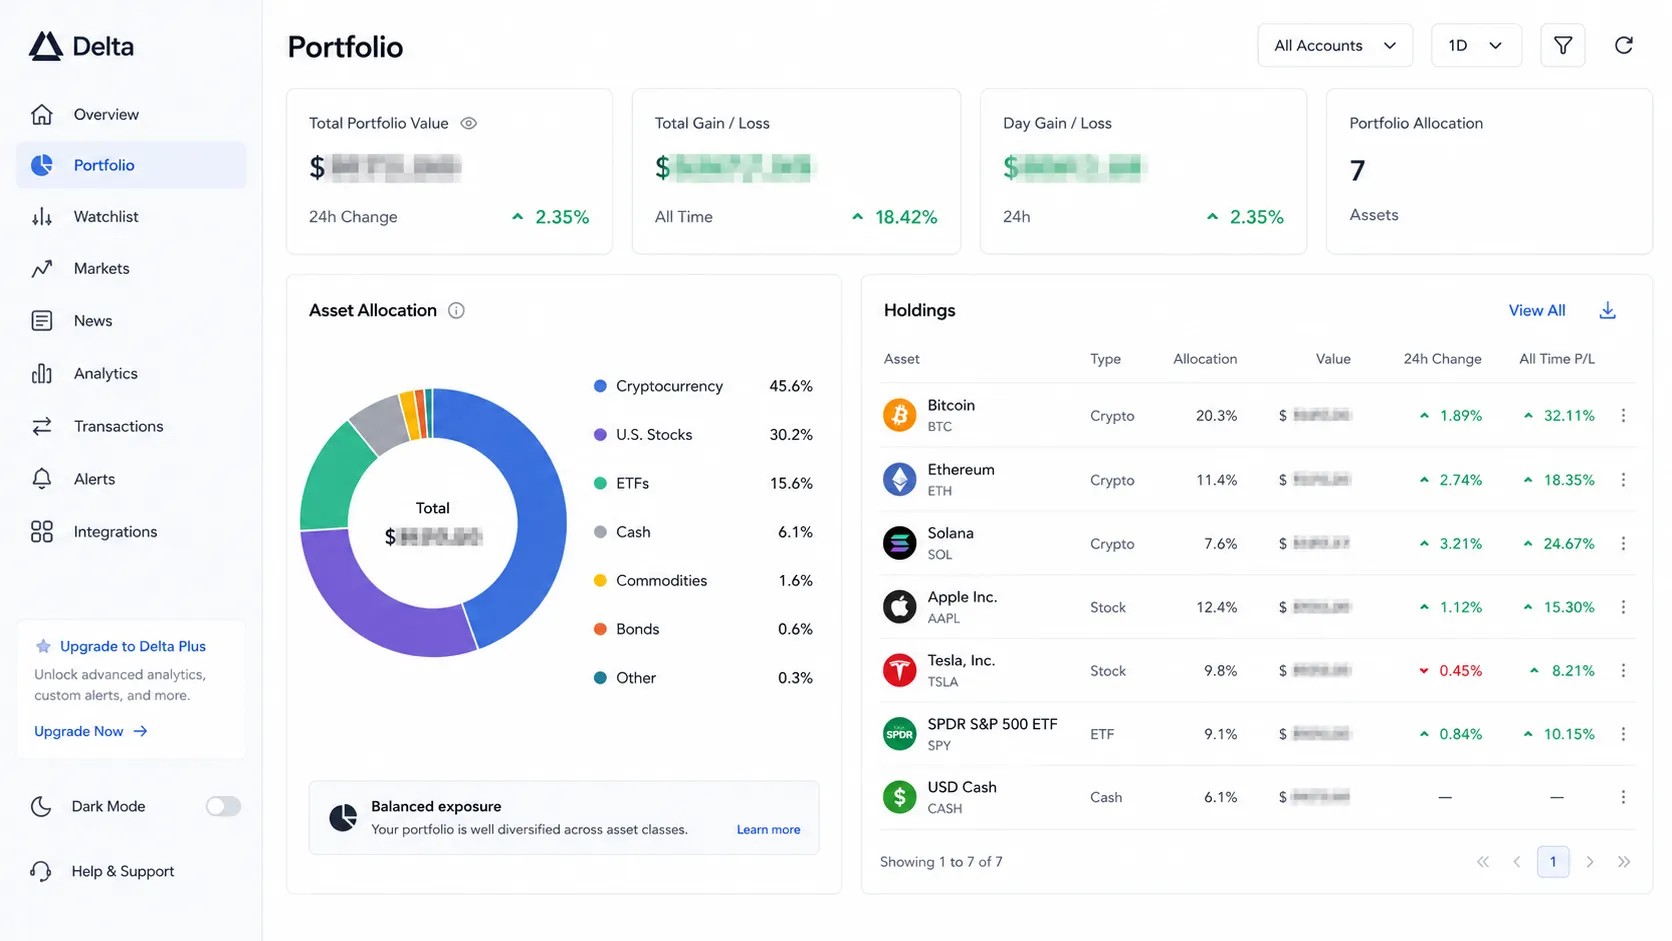Image resolution: width=1672 pixels, height=941 pixels.
Task: Click the Apple Inc. logo icon
Action: [899, 607]
